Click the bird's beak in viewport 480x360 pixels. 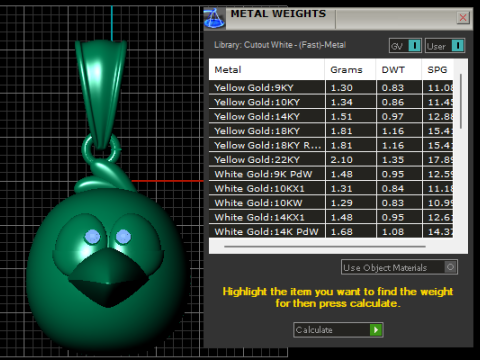click(108, 278)
